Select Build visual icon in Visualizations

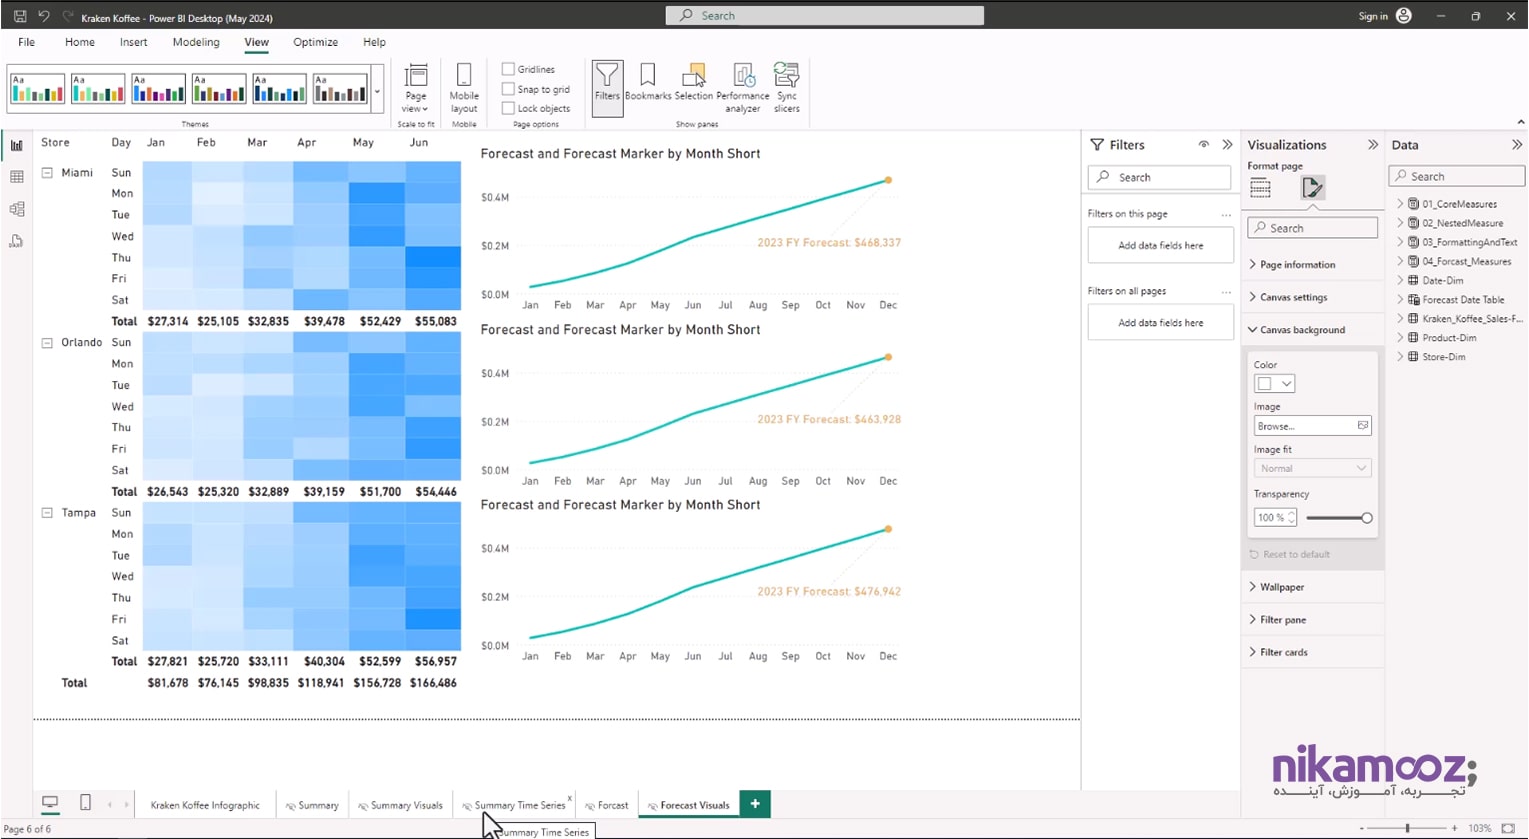point(1260,187)
